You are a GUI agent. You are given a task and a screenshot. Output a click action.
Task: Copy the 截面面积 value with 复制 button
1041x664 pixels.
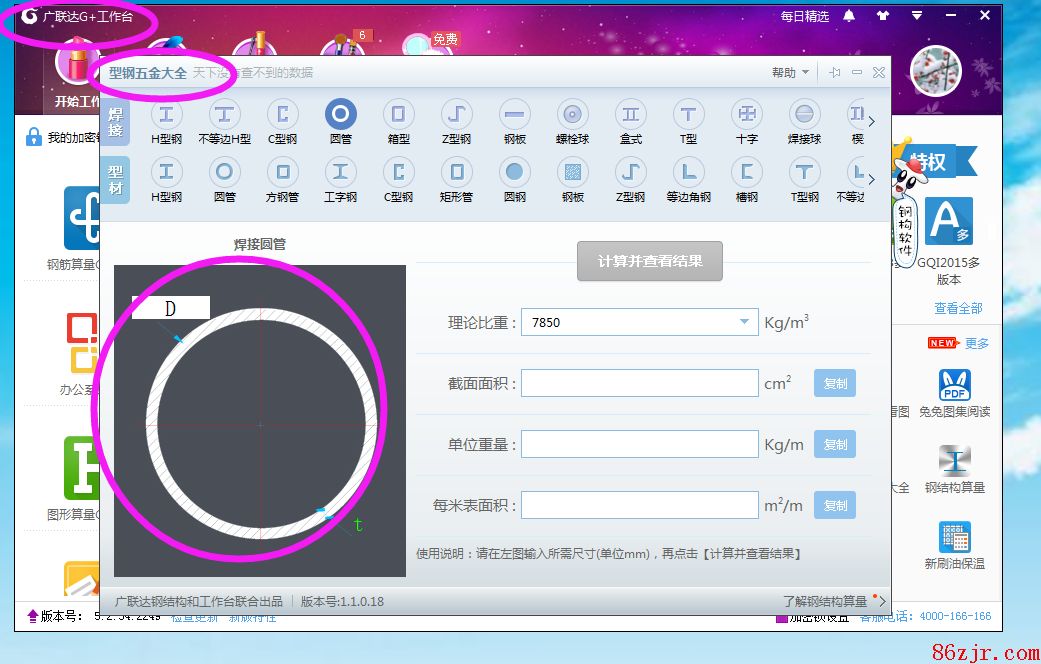(x=835, y=383)
